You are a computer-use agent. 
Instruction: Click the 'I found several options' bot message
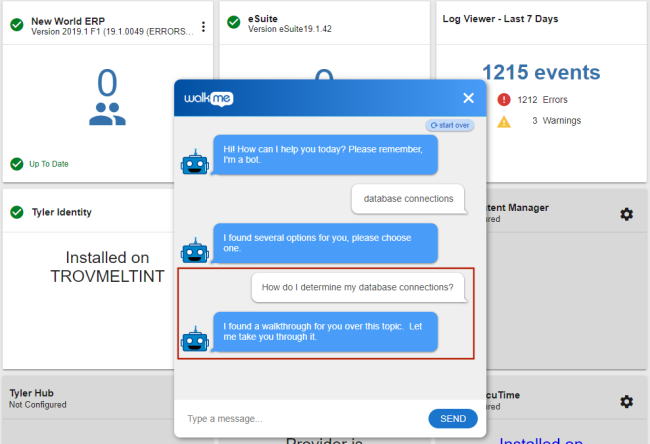pos(325,243)
